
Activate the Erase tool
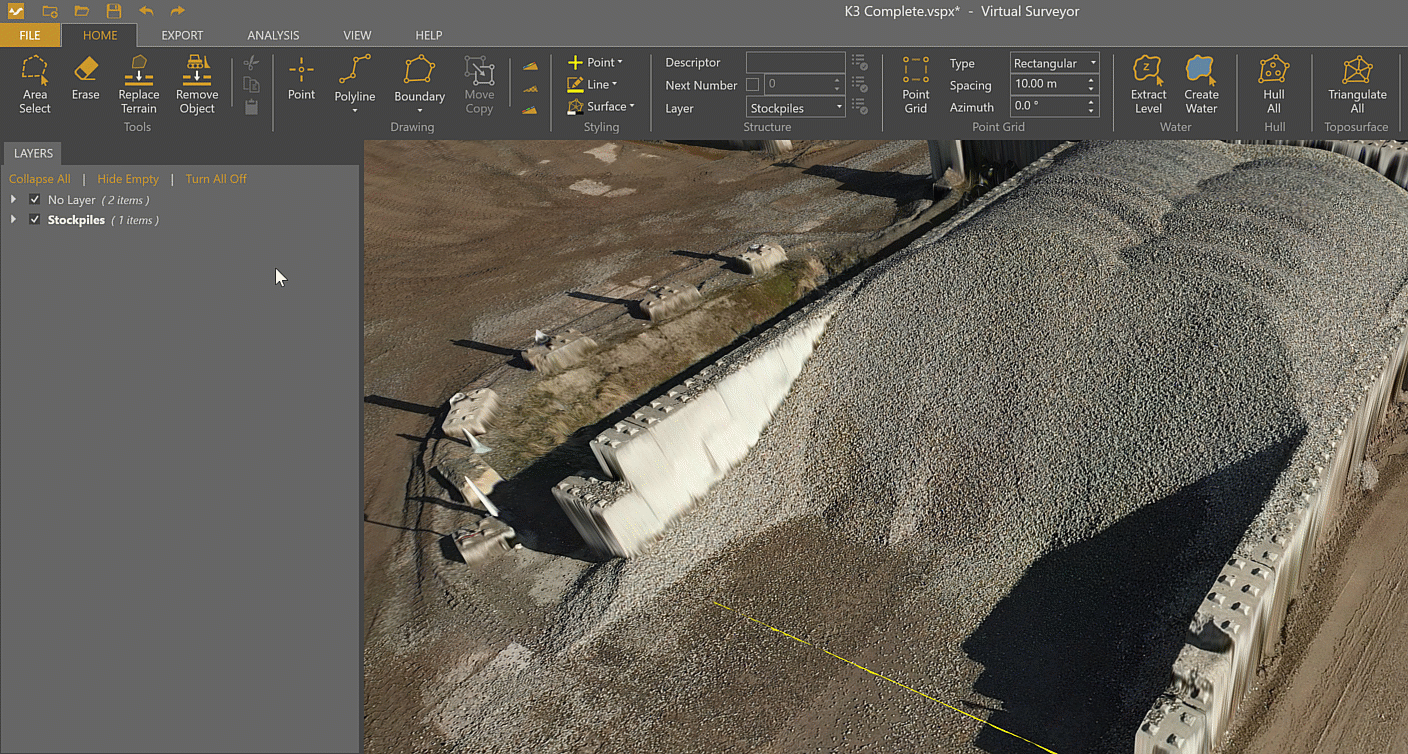coord(86,78)
